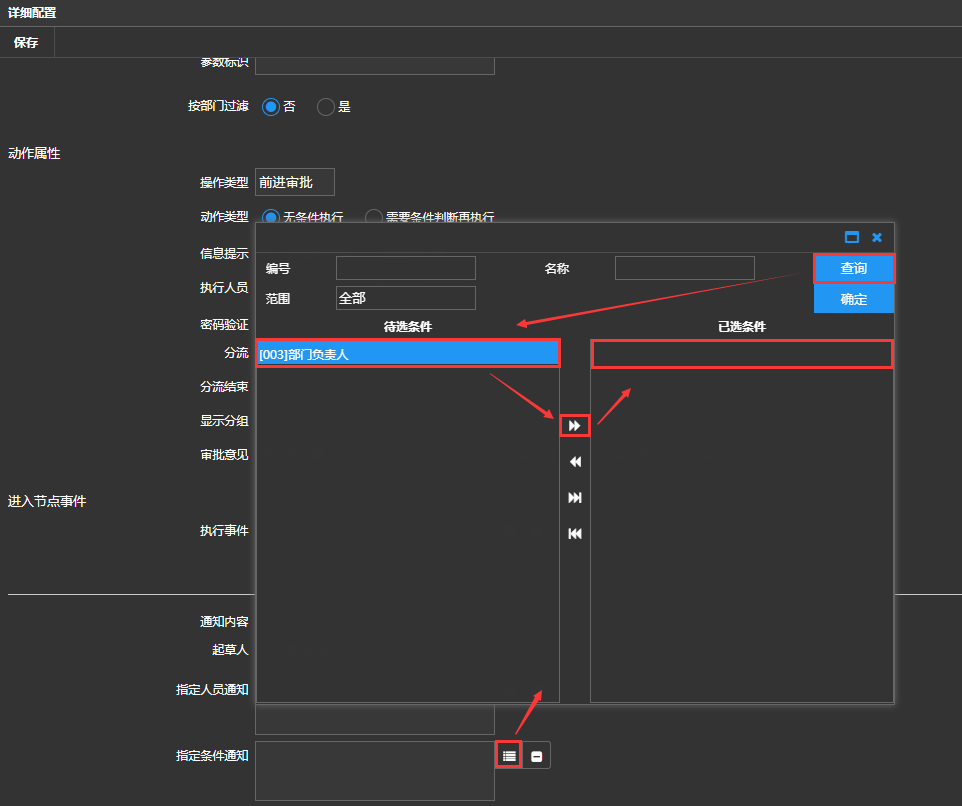Click the 名称 input field
This screenshot has height=806, width=962.
(684, 268)
